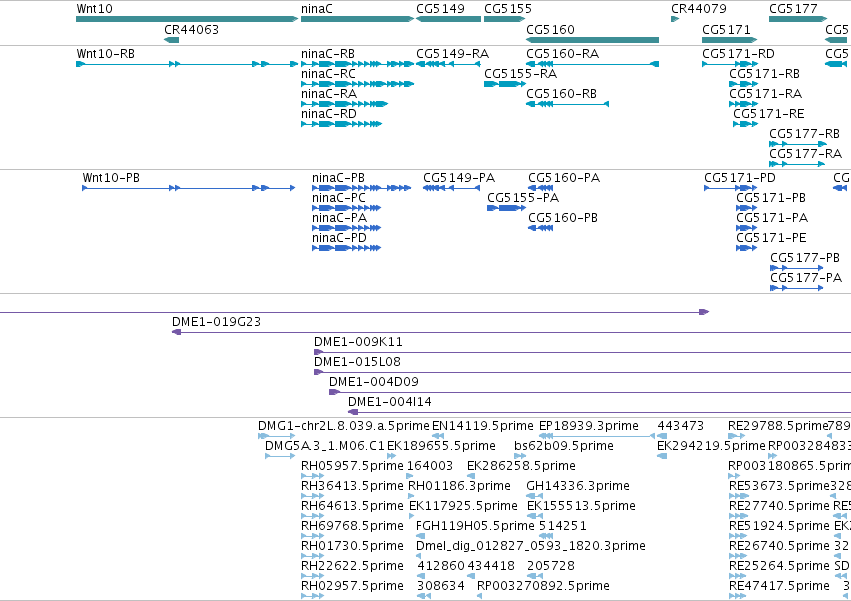The image size is (851, 601).
Task: Select the Wnt10 gene bar
Action: click(x=187, y=19)
